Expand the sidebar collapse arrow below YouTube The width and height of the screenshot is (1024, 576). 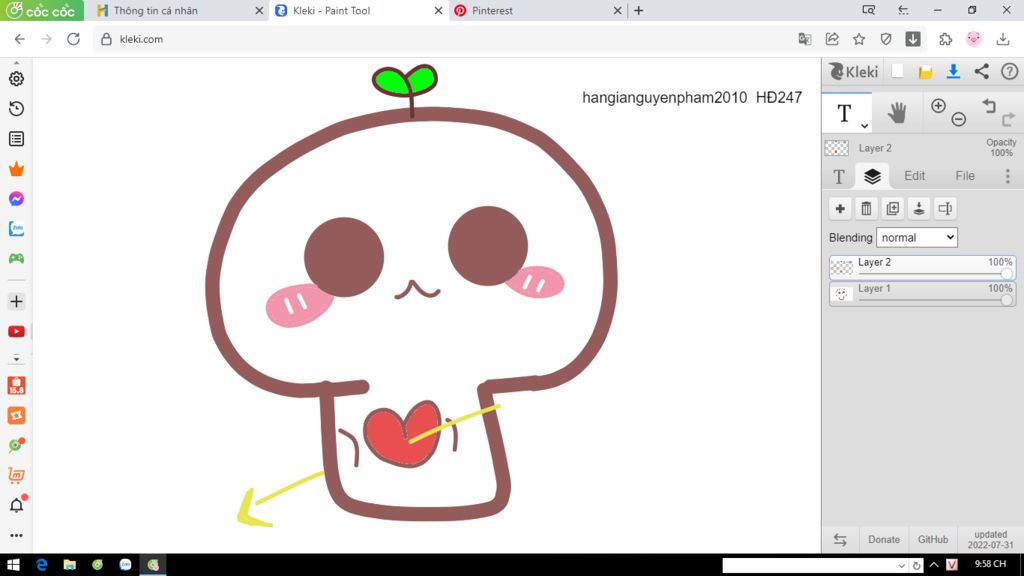(x=16, y=359)
